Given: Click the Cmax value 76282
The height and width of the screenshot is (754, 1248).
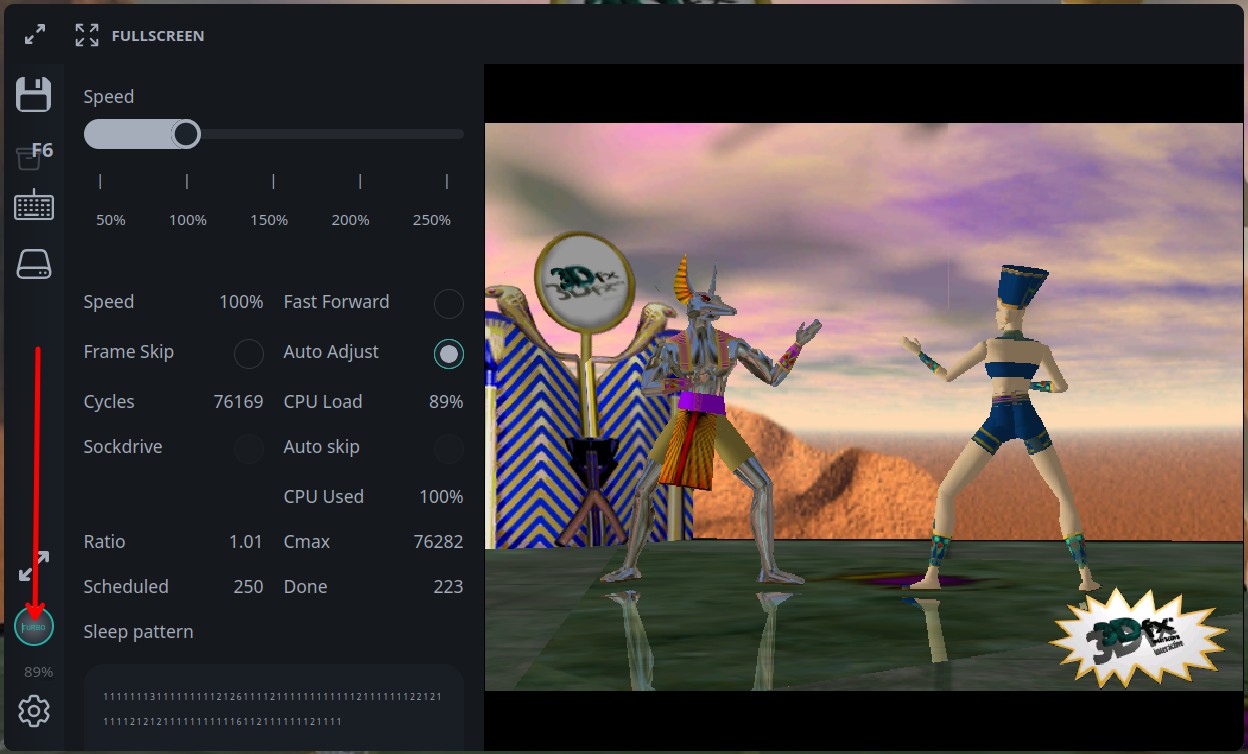Looking at the screenshot, I should (x=438, y=542).
